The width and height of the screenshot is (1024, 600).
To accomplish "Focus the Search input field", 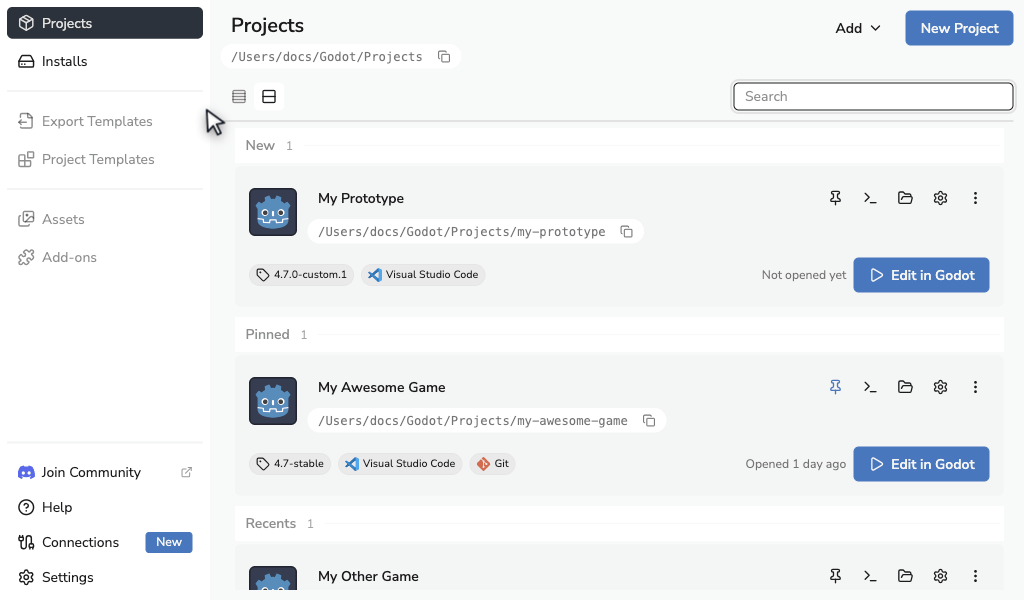I will pos(873,97).
